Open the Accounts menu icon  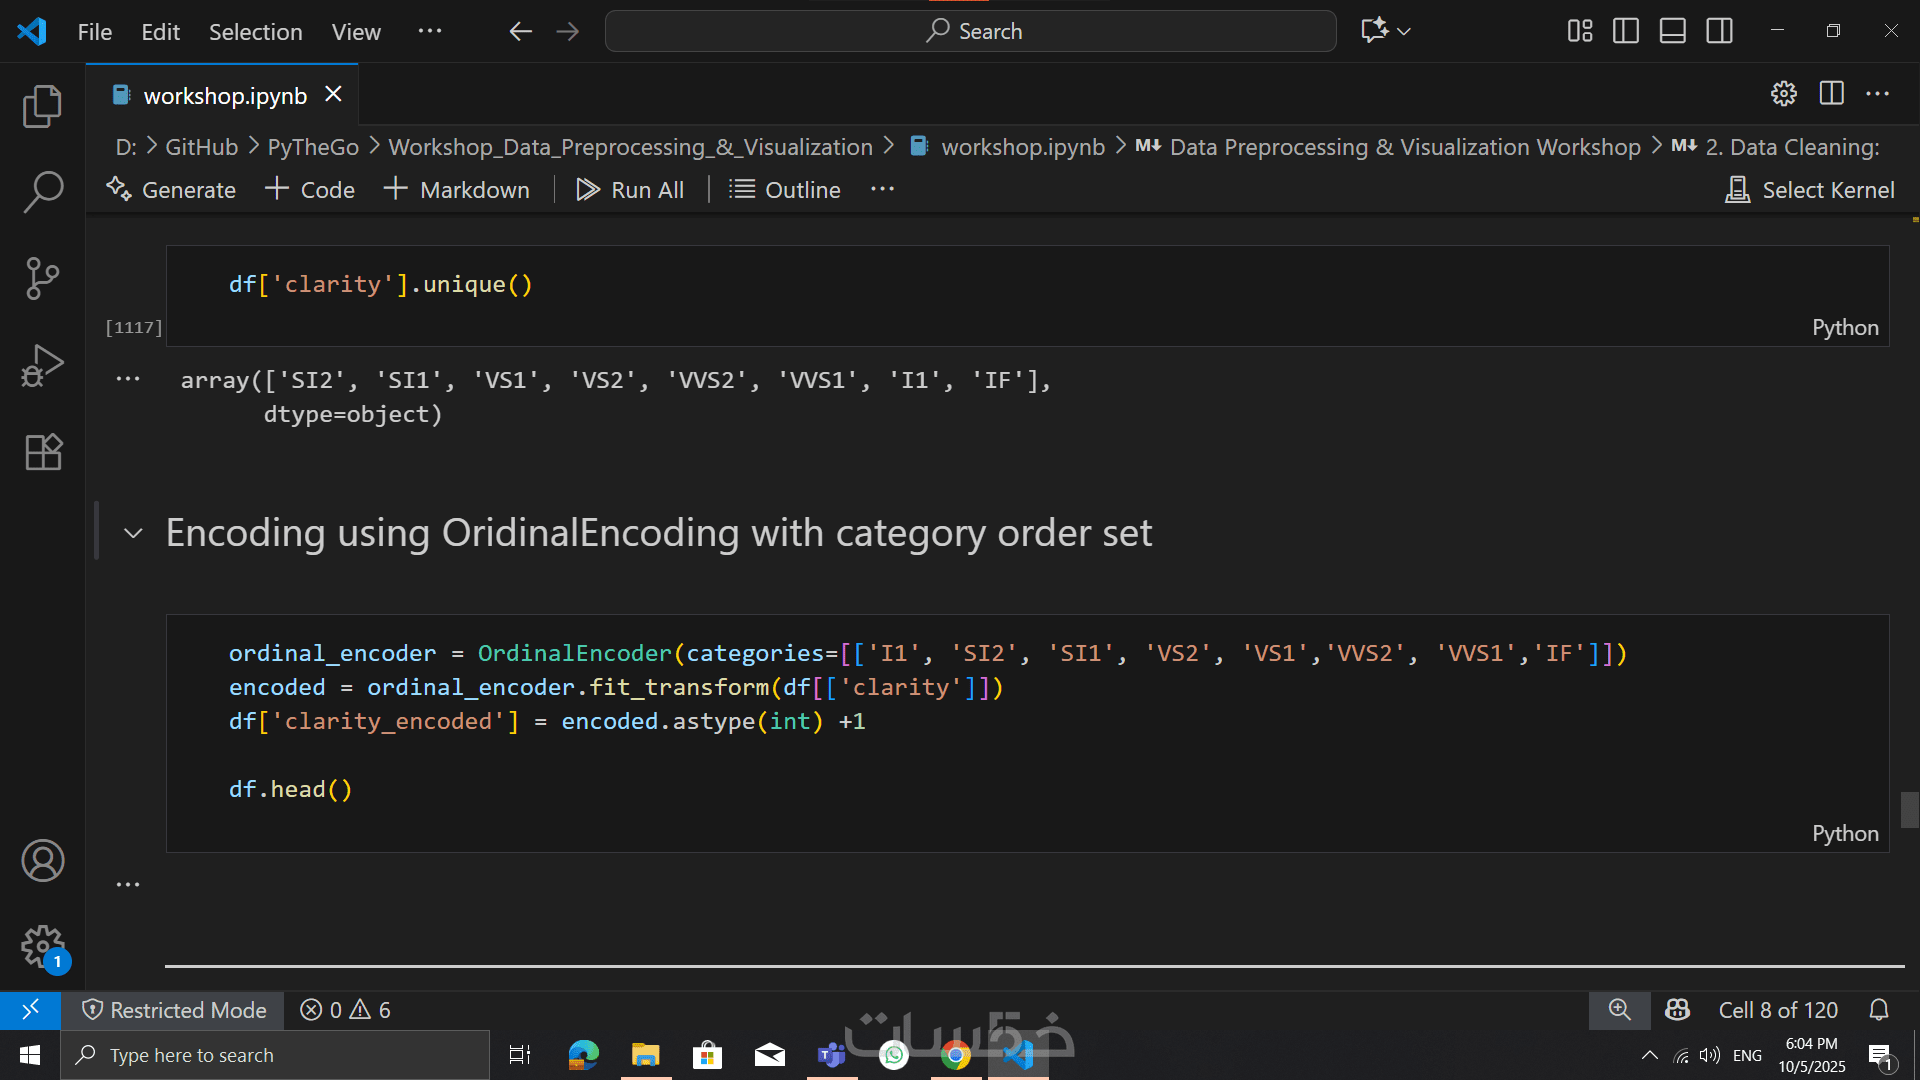pos(42,861)
